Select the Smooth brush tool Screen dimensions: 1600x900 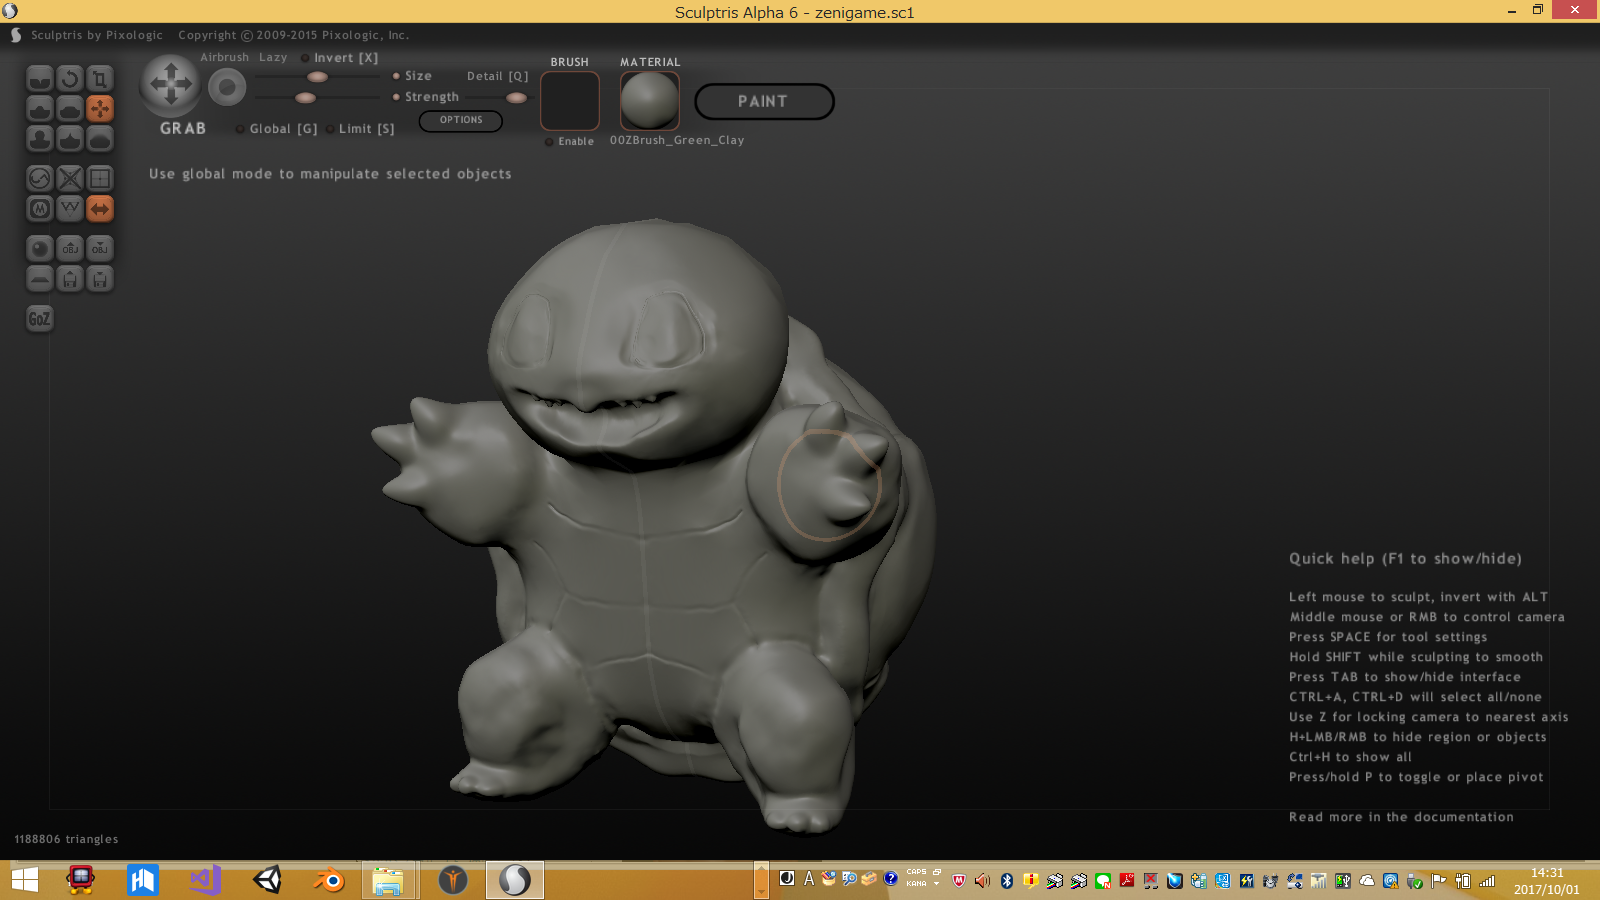point(100,138)
